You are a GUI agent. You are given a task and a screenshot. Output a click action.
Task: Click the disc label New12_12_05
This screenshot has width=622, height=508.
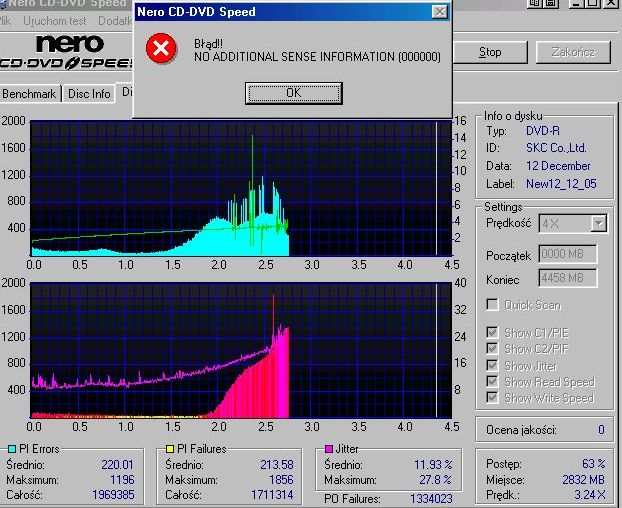(561, 184)
